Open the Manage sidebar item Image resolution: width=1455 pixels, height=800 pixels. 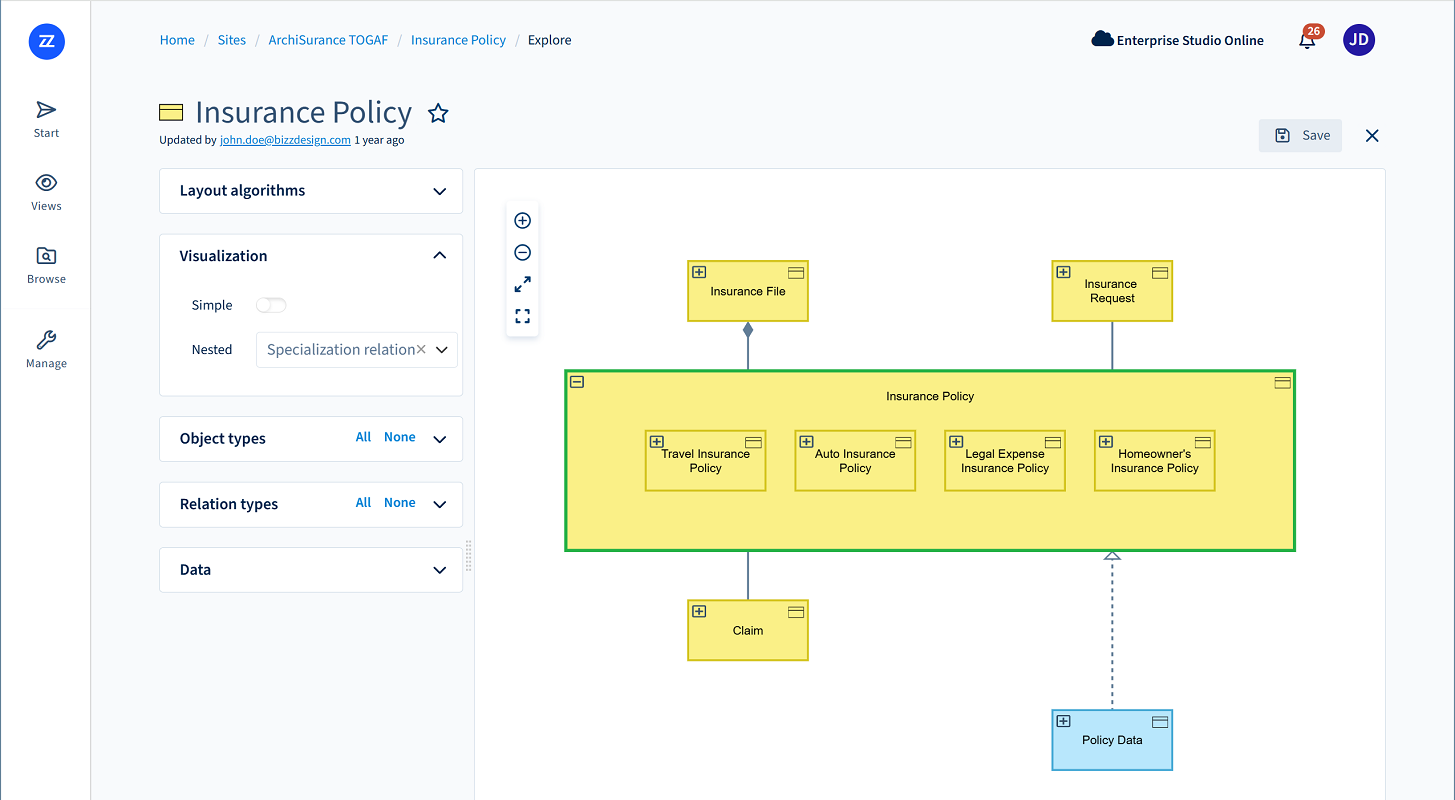click(46, 349)
